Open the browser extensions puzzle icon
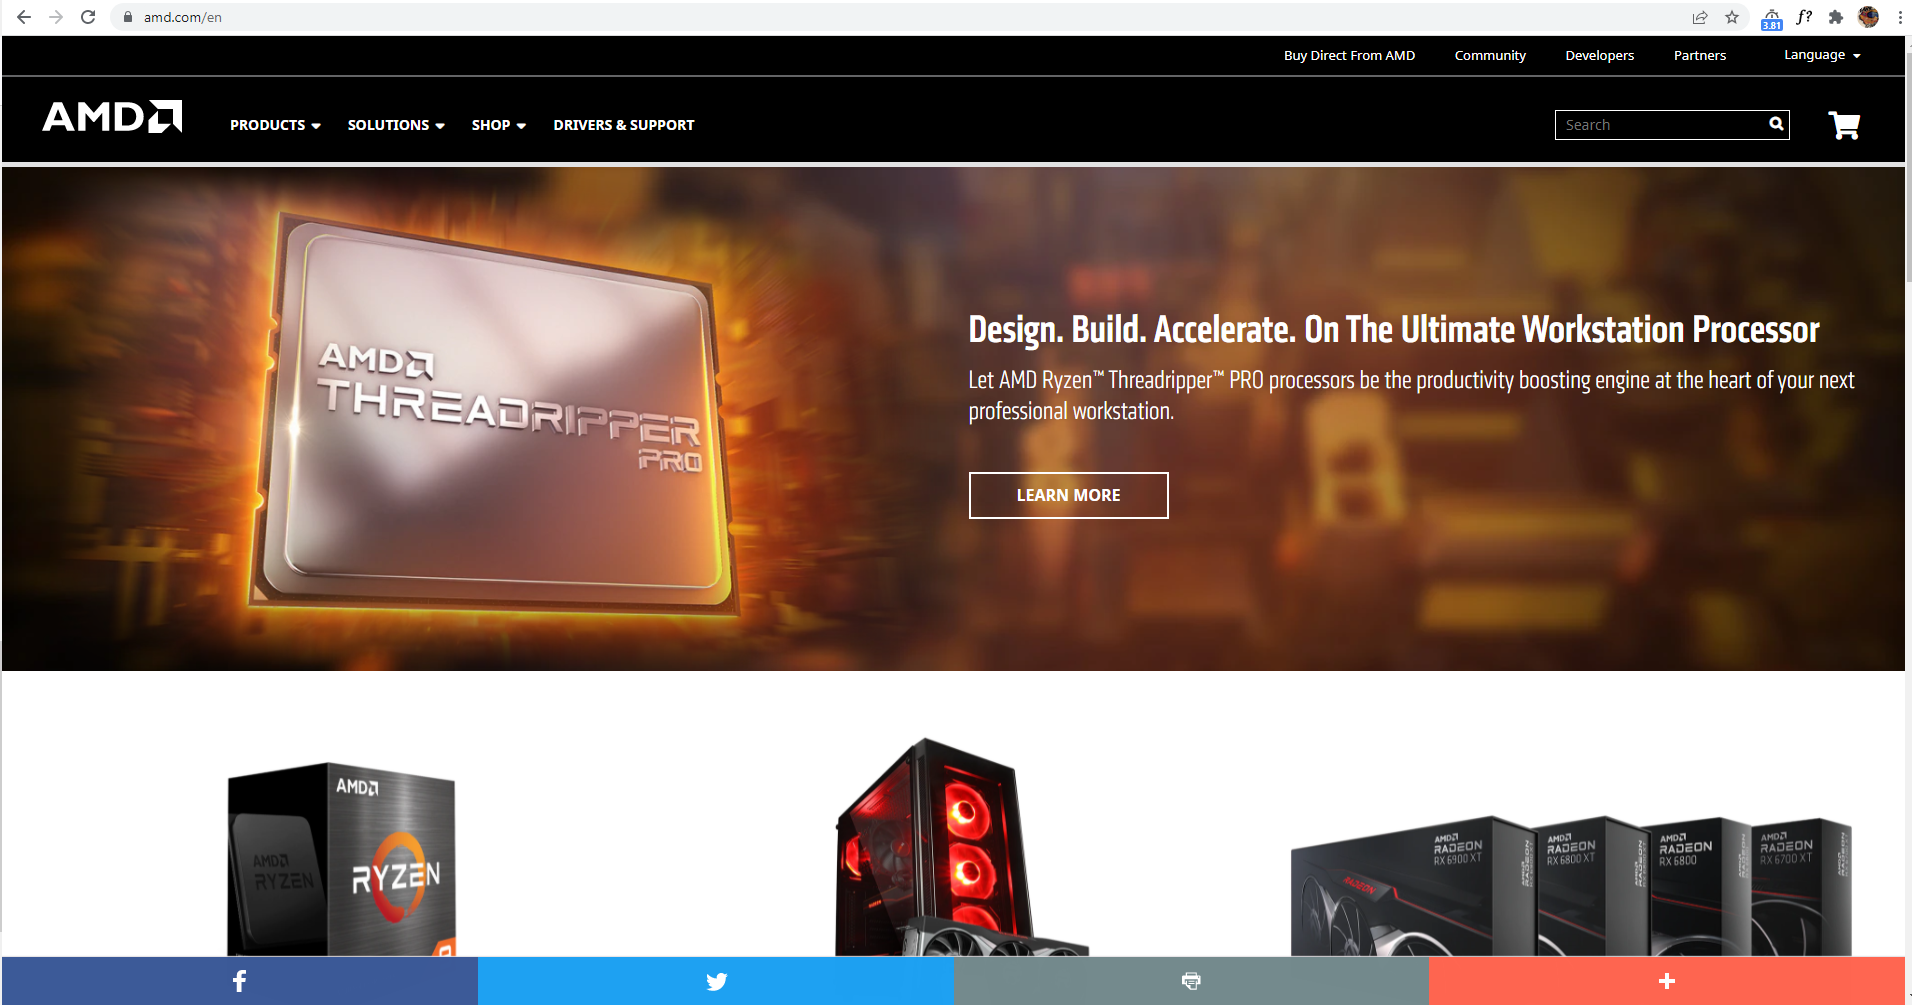Viewport: 1912px width, 1005px height. point(1835,16)
